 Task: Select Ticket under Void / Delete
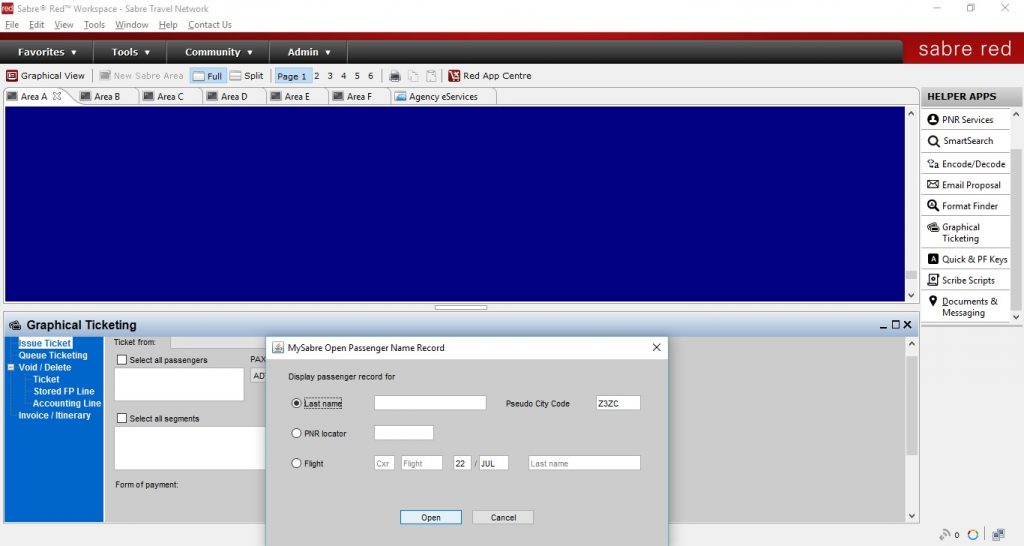tap(46, 379)
